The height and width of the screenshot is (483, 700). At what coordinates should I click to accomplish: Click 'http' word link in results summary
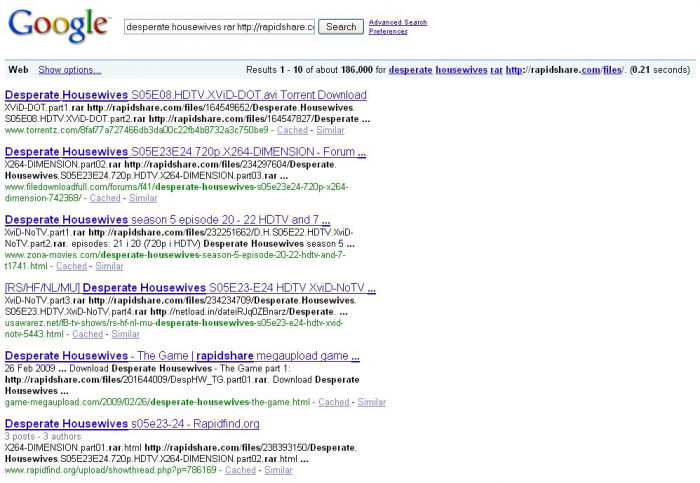(514, 70)
